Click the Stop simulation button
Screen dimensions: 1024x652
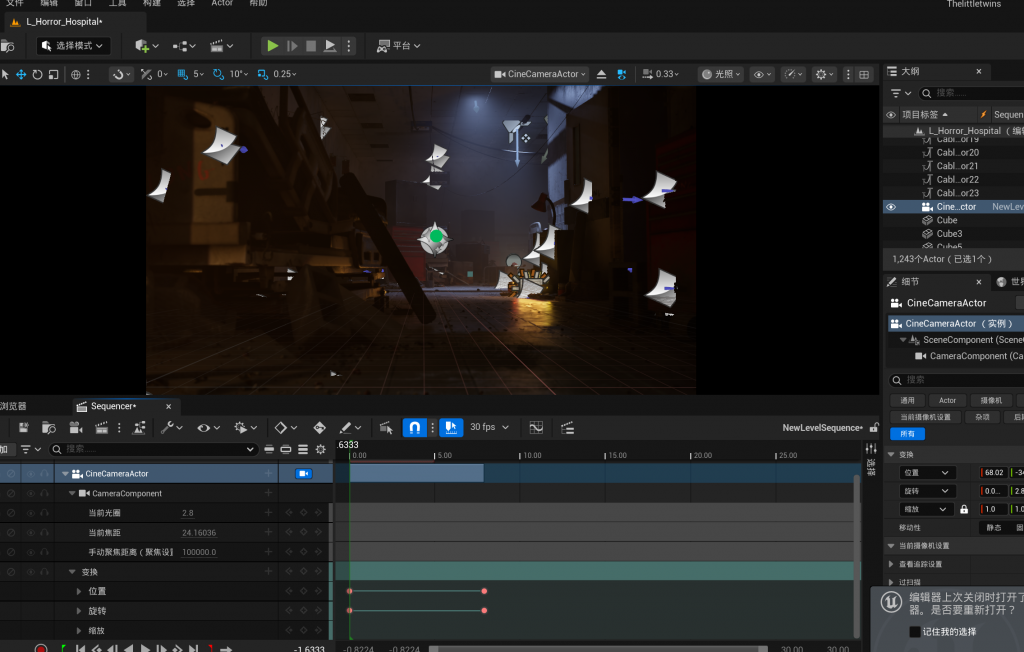click(311, 46)
